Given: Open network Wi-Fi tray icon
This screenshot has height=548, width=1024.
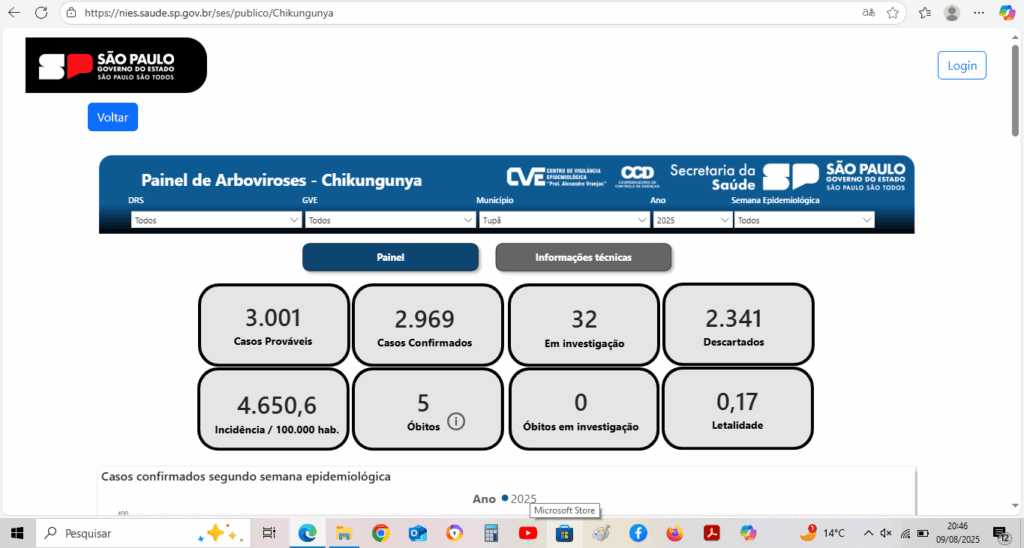Looking at the screenshot, I should click(905, 533).
